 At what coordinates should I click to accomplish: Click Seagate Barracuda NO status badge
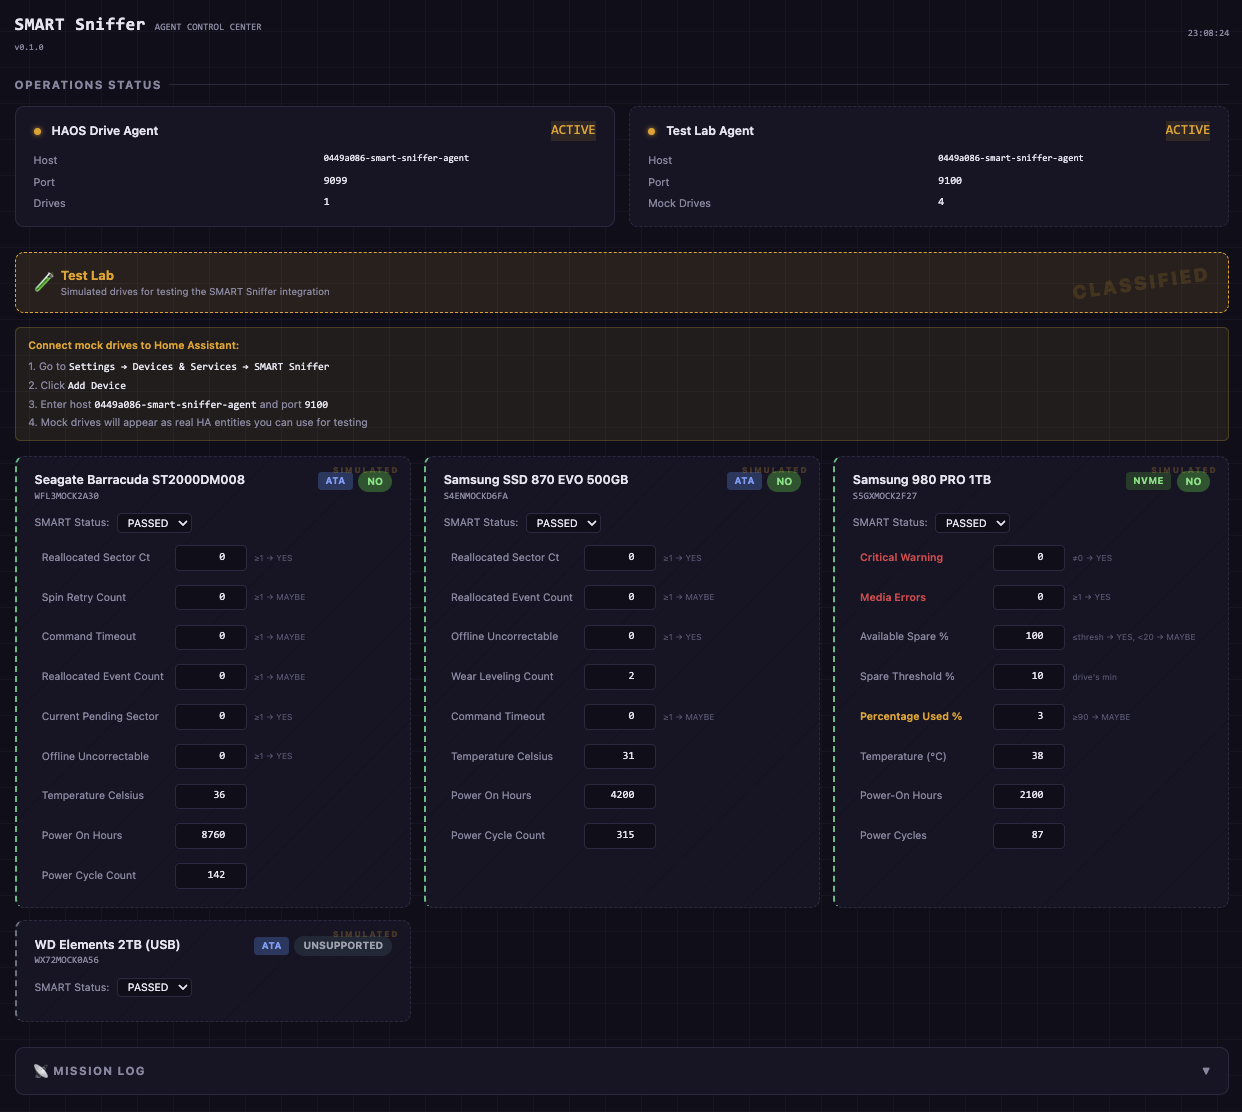[375, 481]
